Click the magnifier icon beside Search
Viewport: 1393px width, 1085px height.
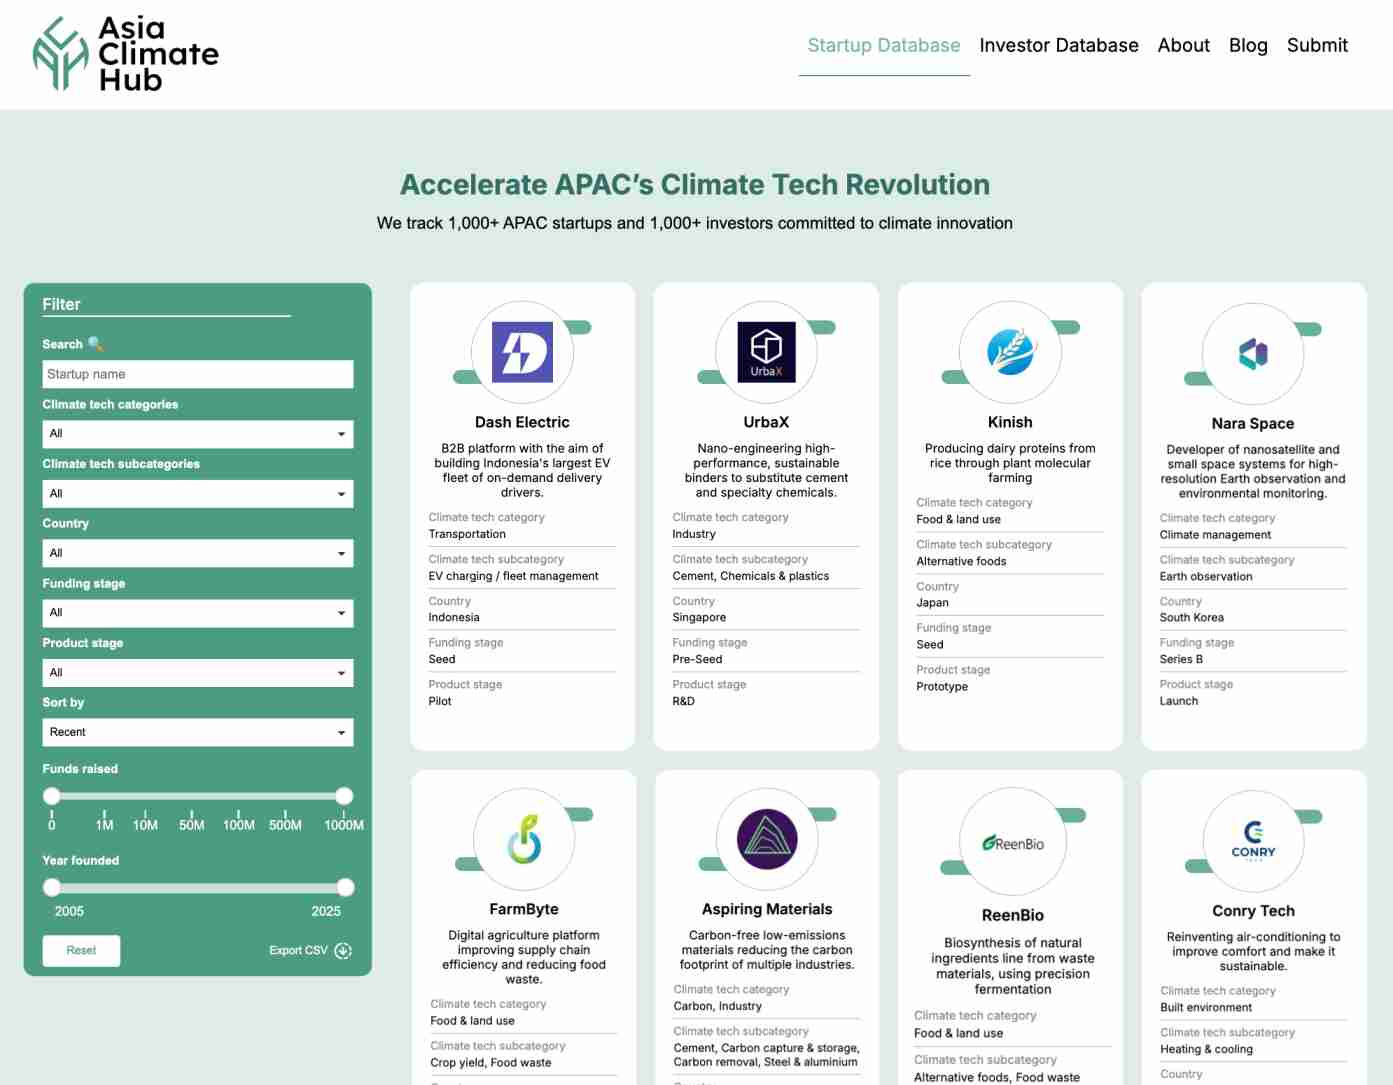(x=96, y=344)
